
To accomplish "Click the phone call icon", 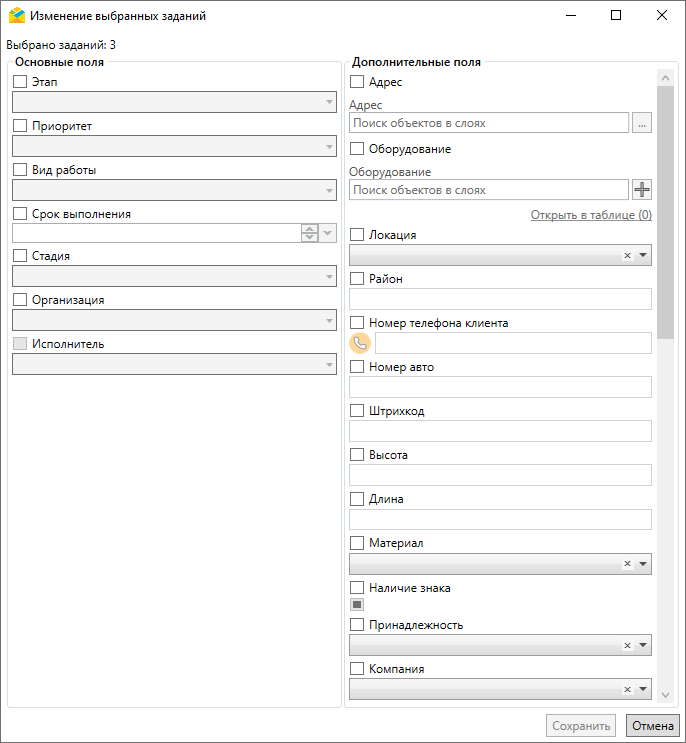I will click(x=360, y=343).
